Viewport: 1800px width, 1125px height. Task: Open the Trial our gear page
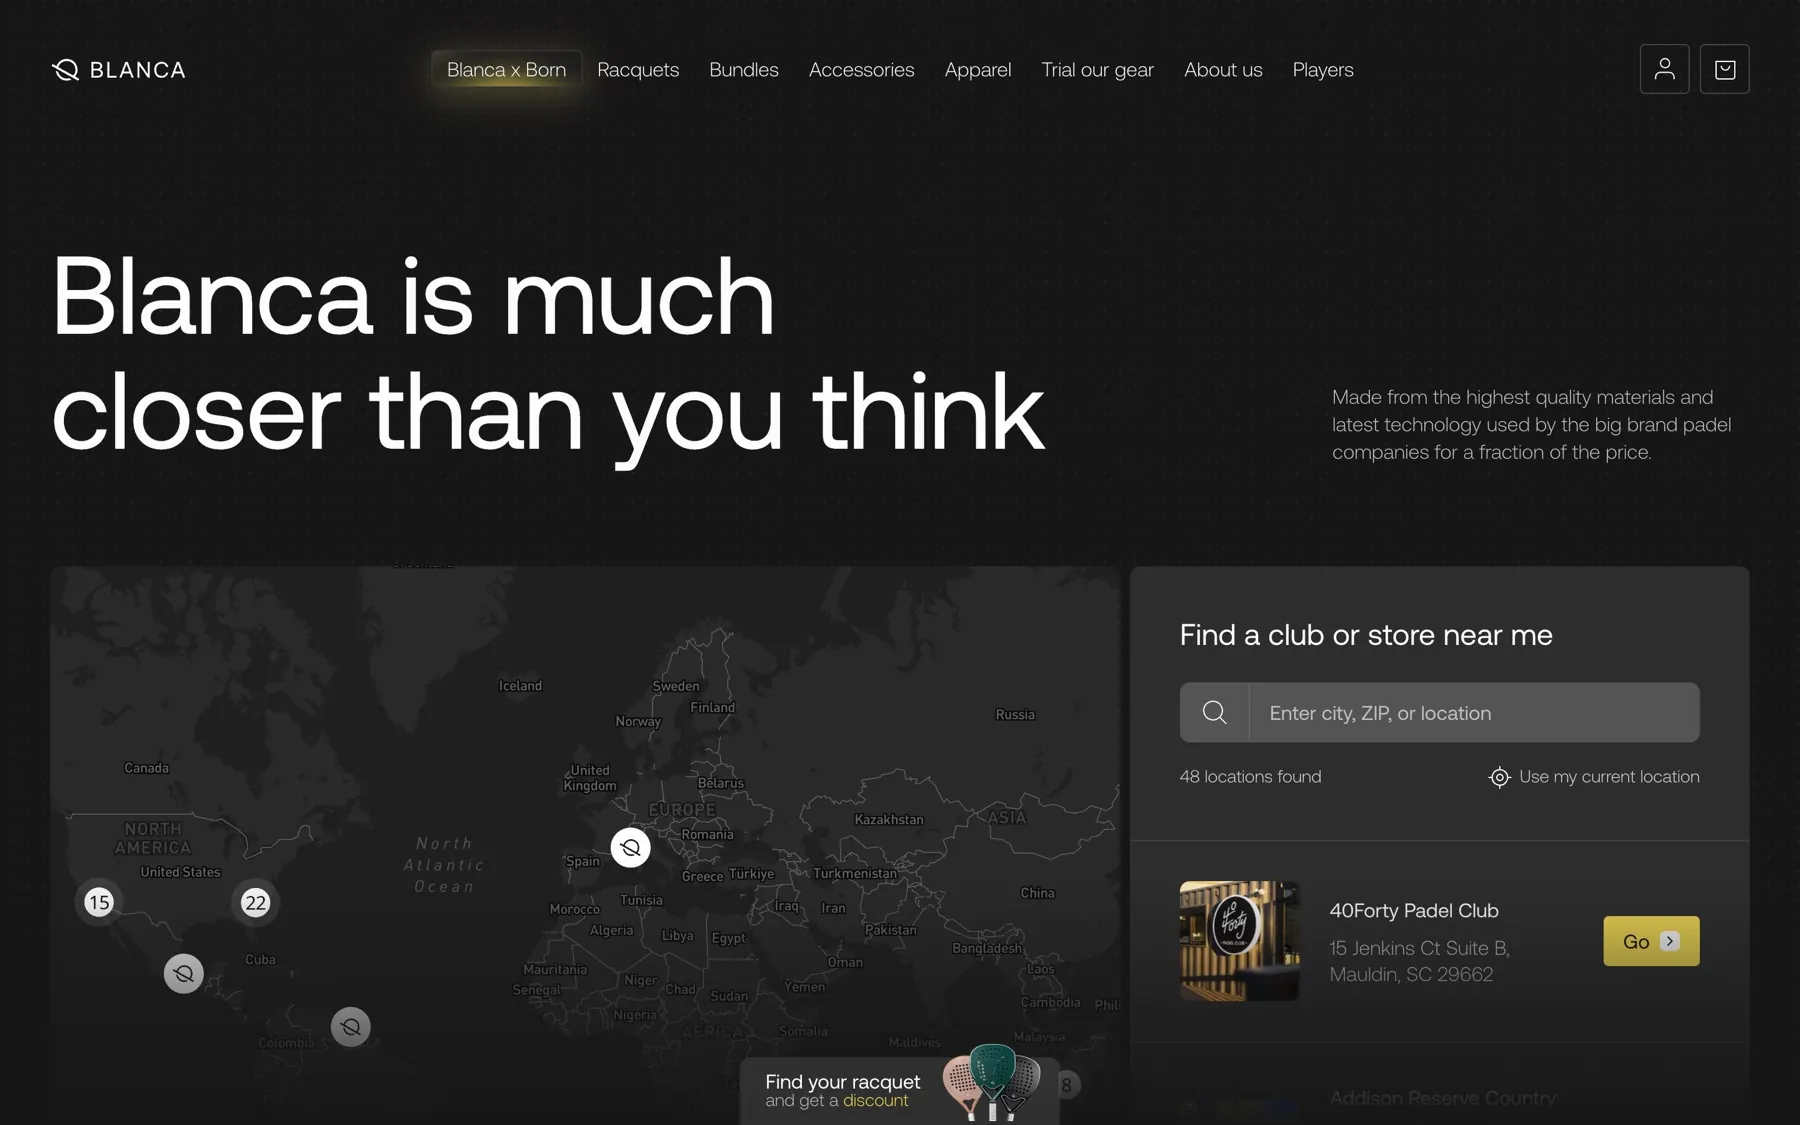[x=1098, y=70]
